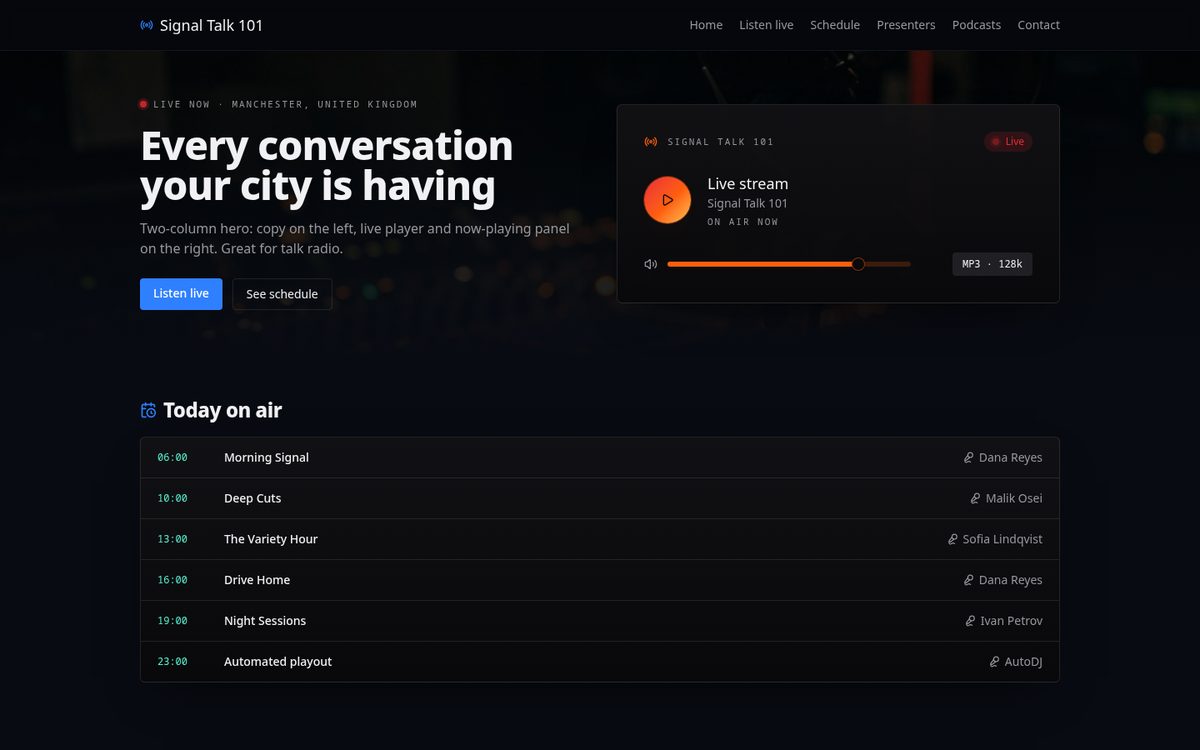
Task: Click the Night Sessions show title
Action: click(265, 621)
